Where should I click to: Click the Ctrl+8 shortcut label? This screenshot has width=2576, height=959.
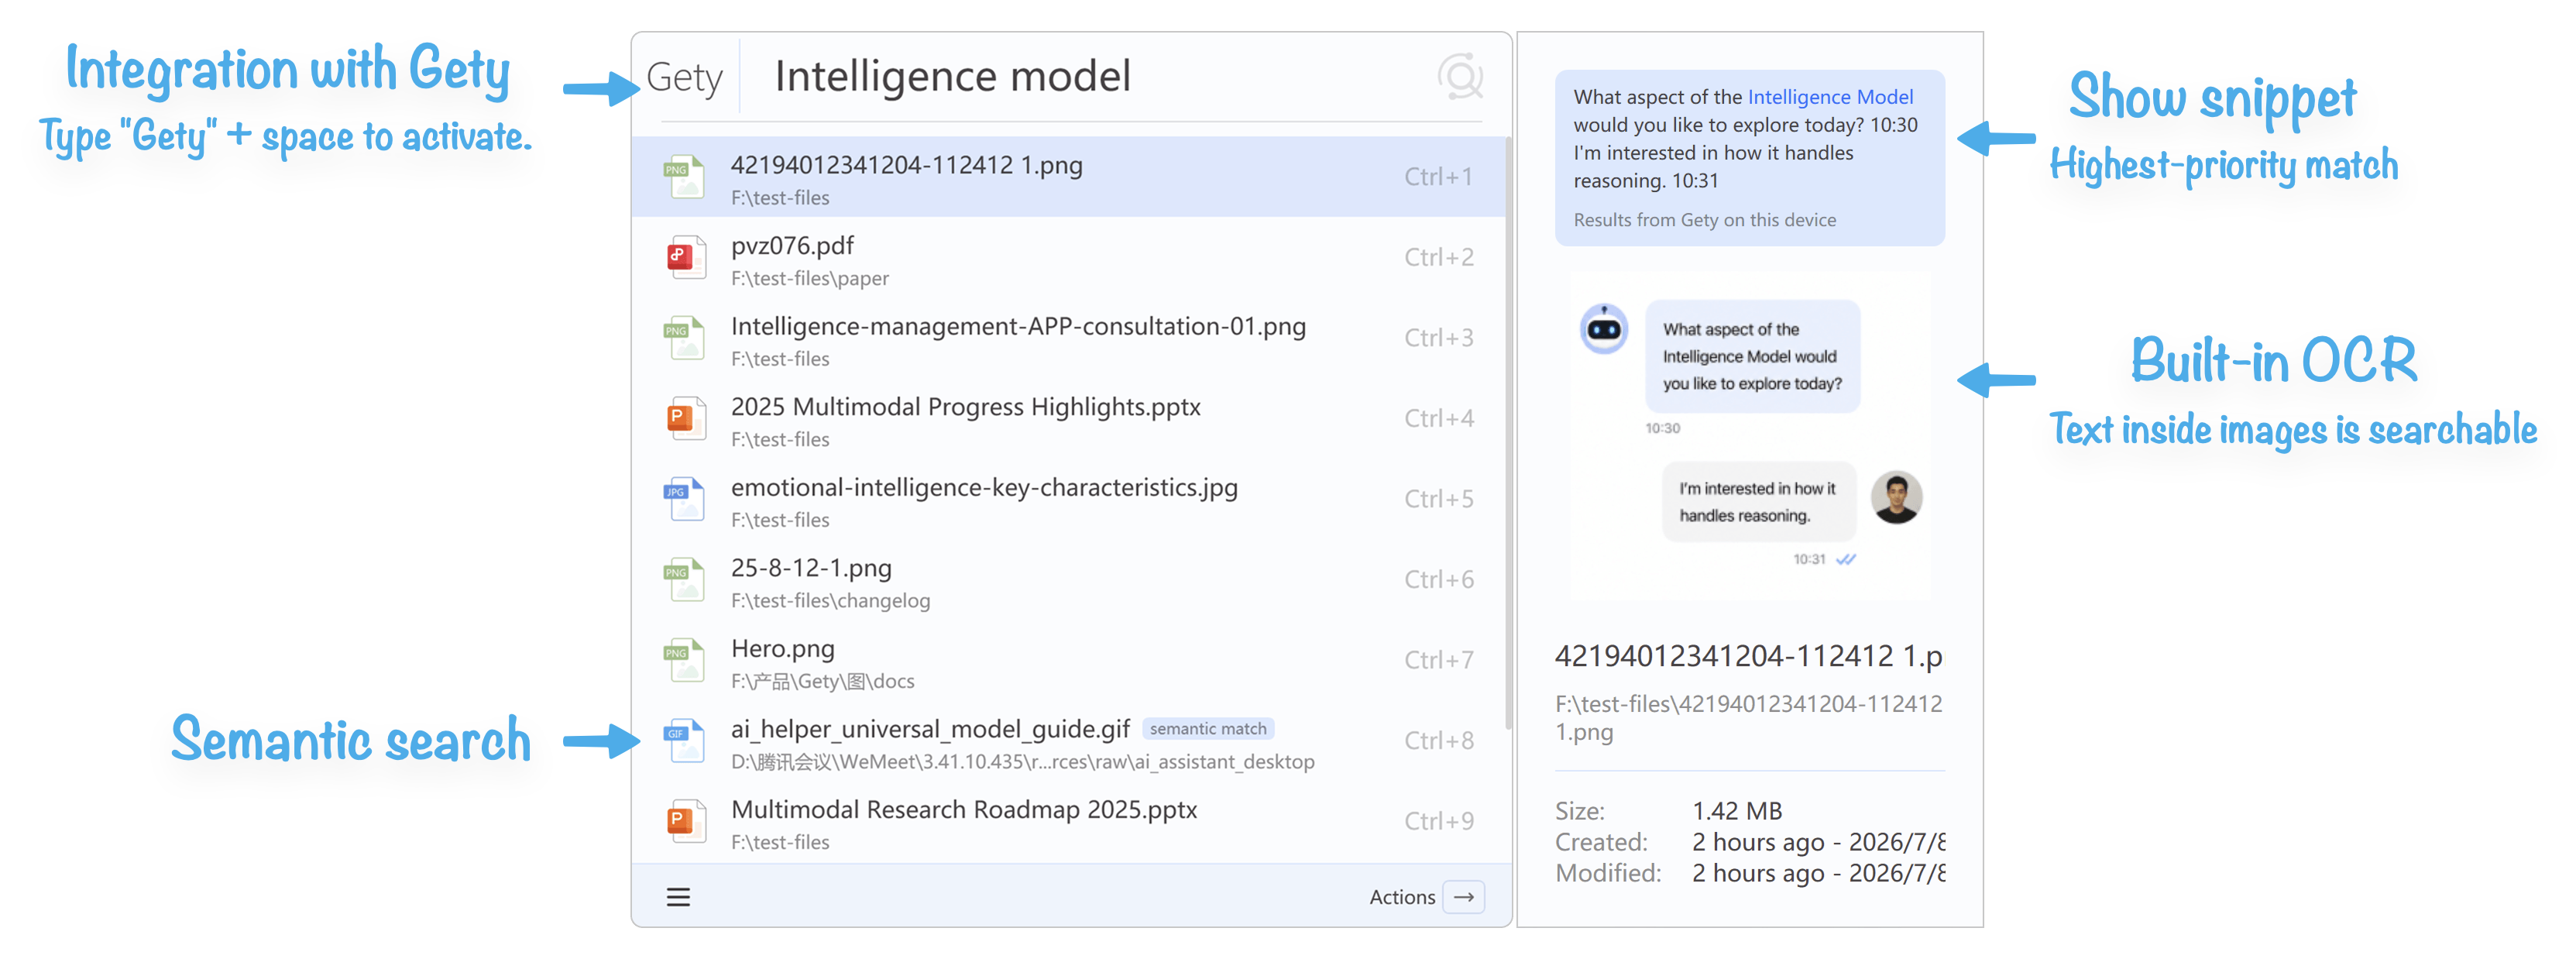(1438, 741)
